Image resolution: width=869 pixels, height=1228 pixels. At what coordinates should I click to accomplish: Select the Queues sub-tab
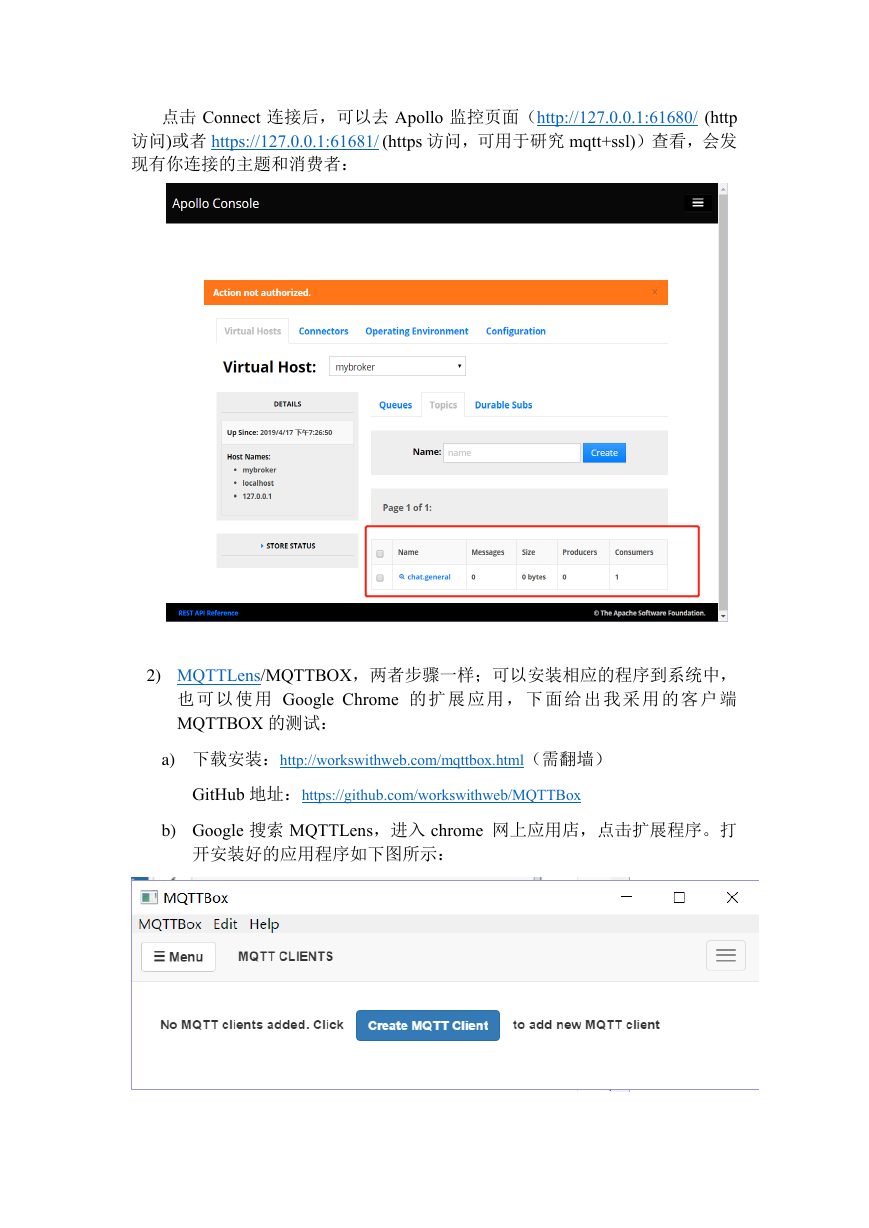pos(395,405)
